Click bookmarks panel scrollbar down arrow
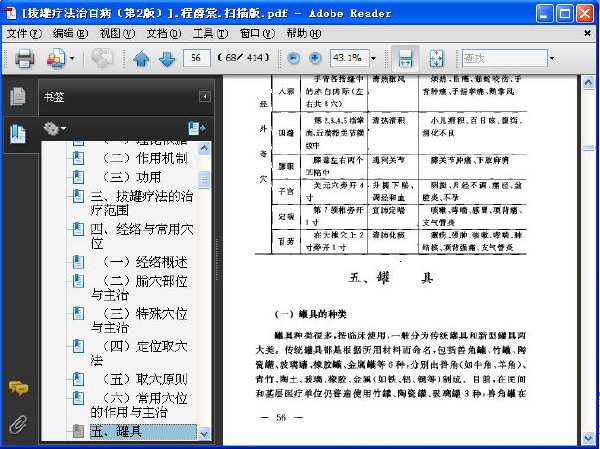Image resolution: width=600 pixels, height=449 pixels. [x=204, y=434]
